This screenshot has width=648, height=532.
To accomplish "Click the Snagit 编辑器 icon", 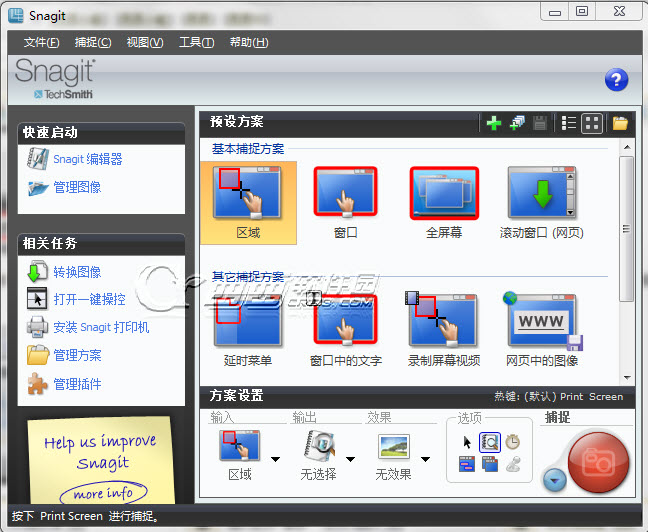I will tap(38, 159).
